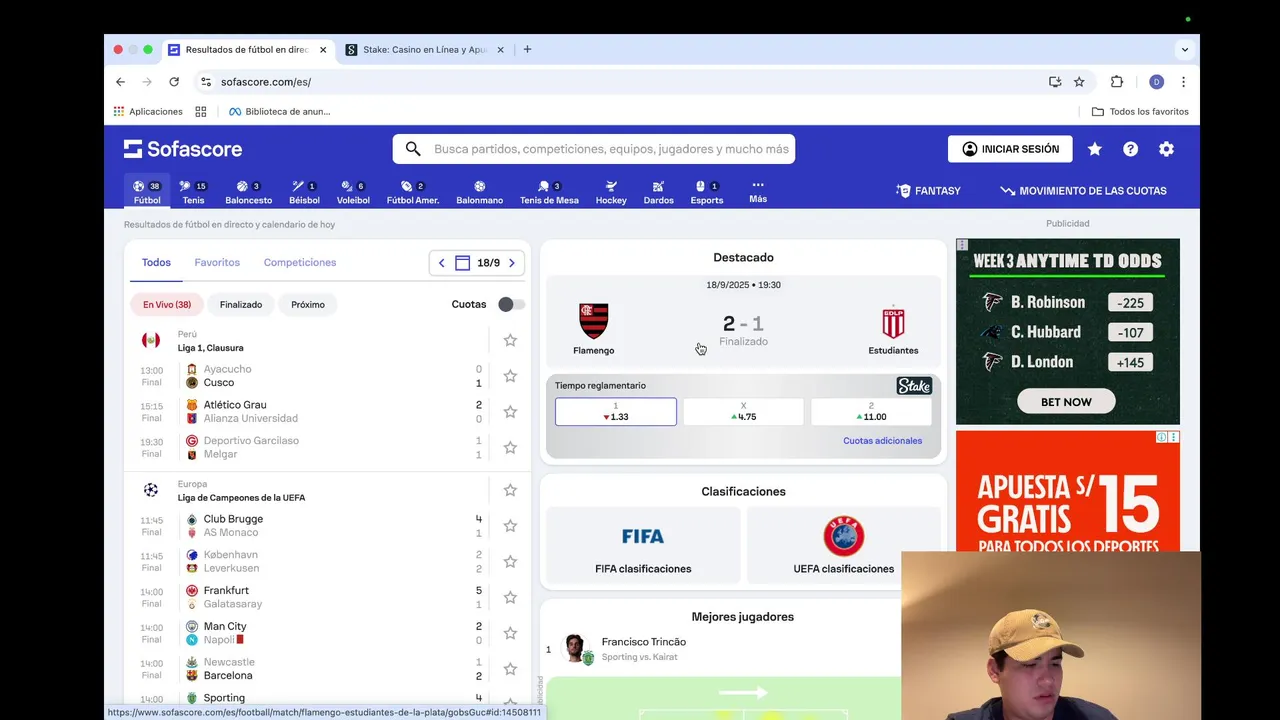Viewport: 1280px width, 720px height.
Task: Switch to the Stake Casino browser tab
Action: pyautogui.click(x=424, y=49)
